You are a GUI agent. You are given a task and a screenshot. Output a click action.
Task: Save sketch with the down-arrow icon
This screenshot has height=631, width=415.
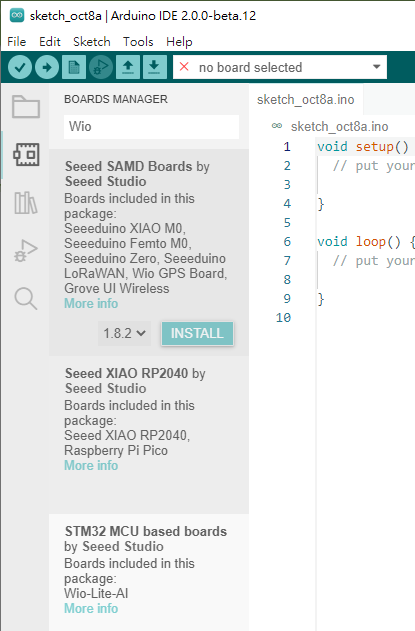[x=154, y=67]
